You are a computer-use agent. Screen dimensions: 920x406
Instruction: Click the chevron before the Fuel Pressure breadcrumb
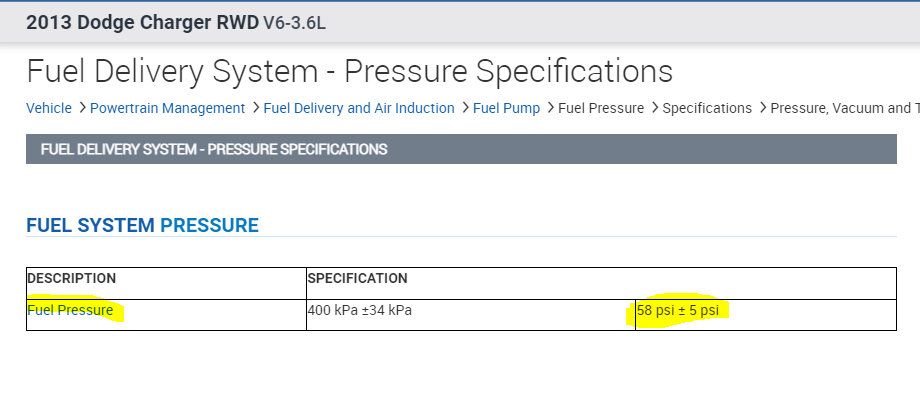[550, 108]
